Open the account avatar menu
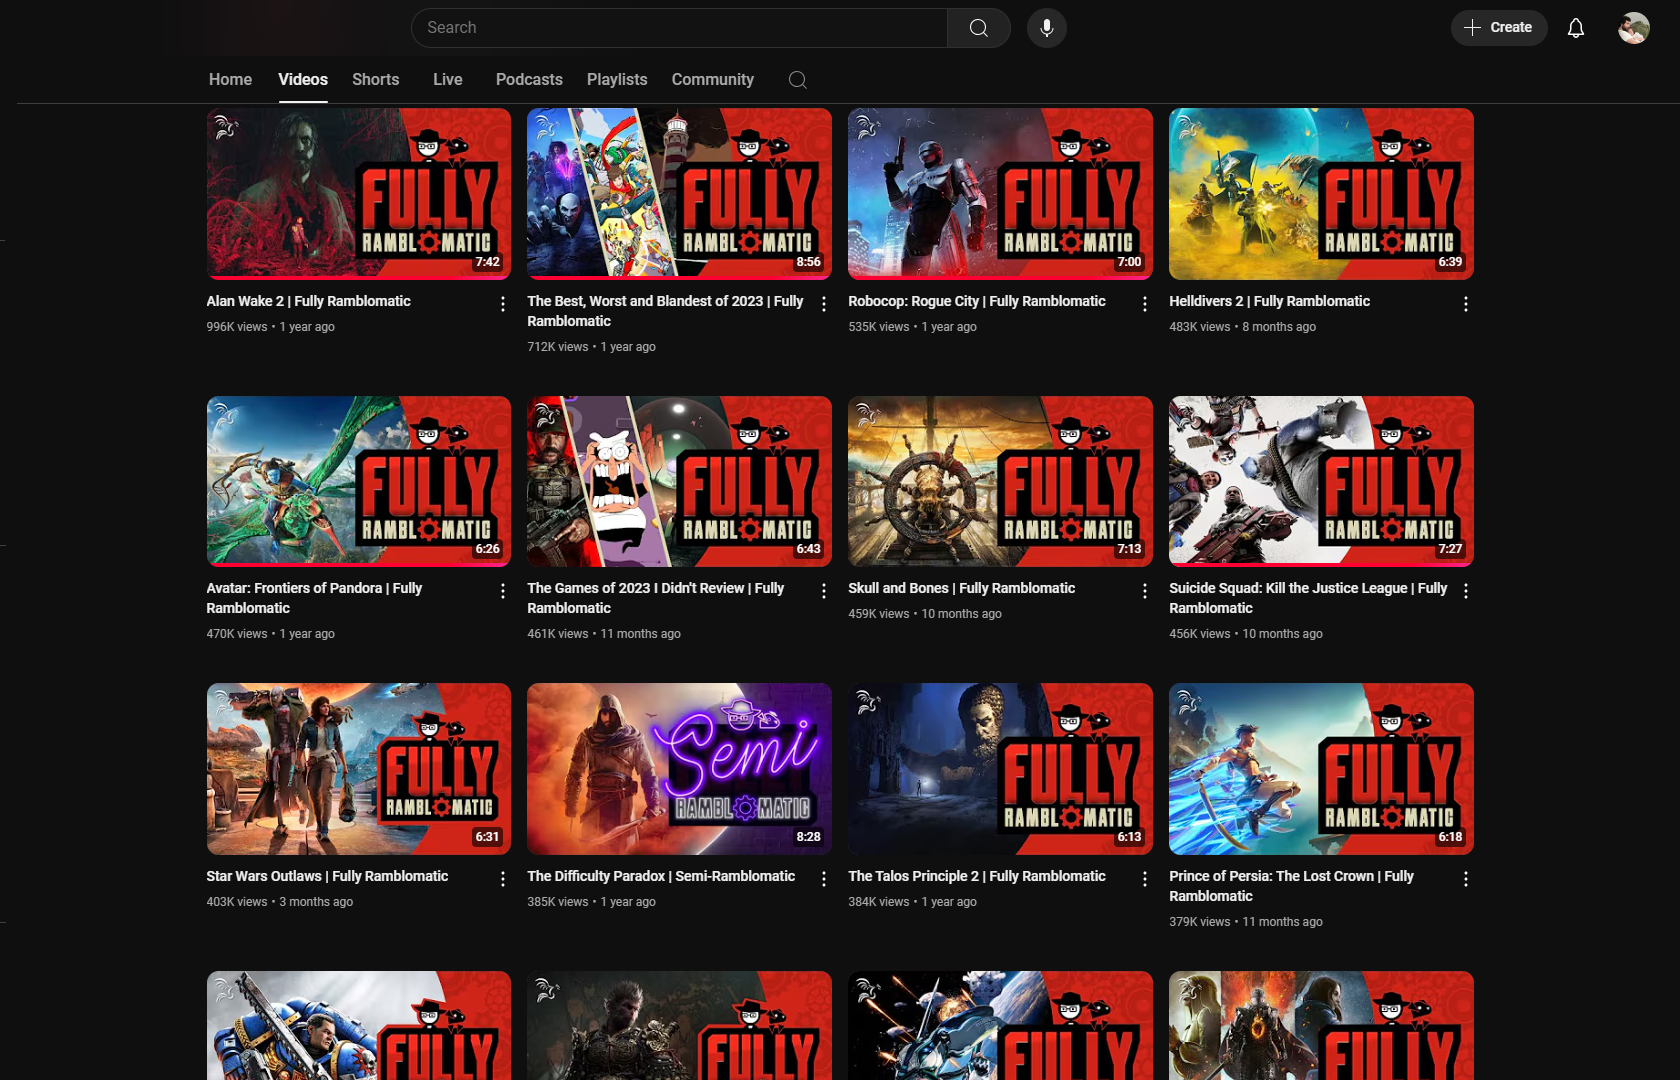The image size is (1680, 1080). point(1633,28)
